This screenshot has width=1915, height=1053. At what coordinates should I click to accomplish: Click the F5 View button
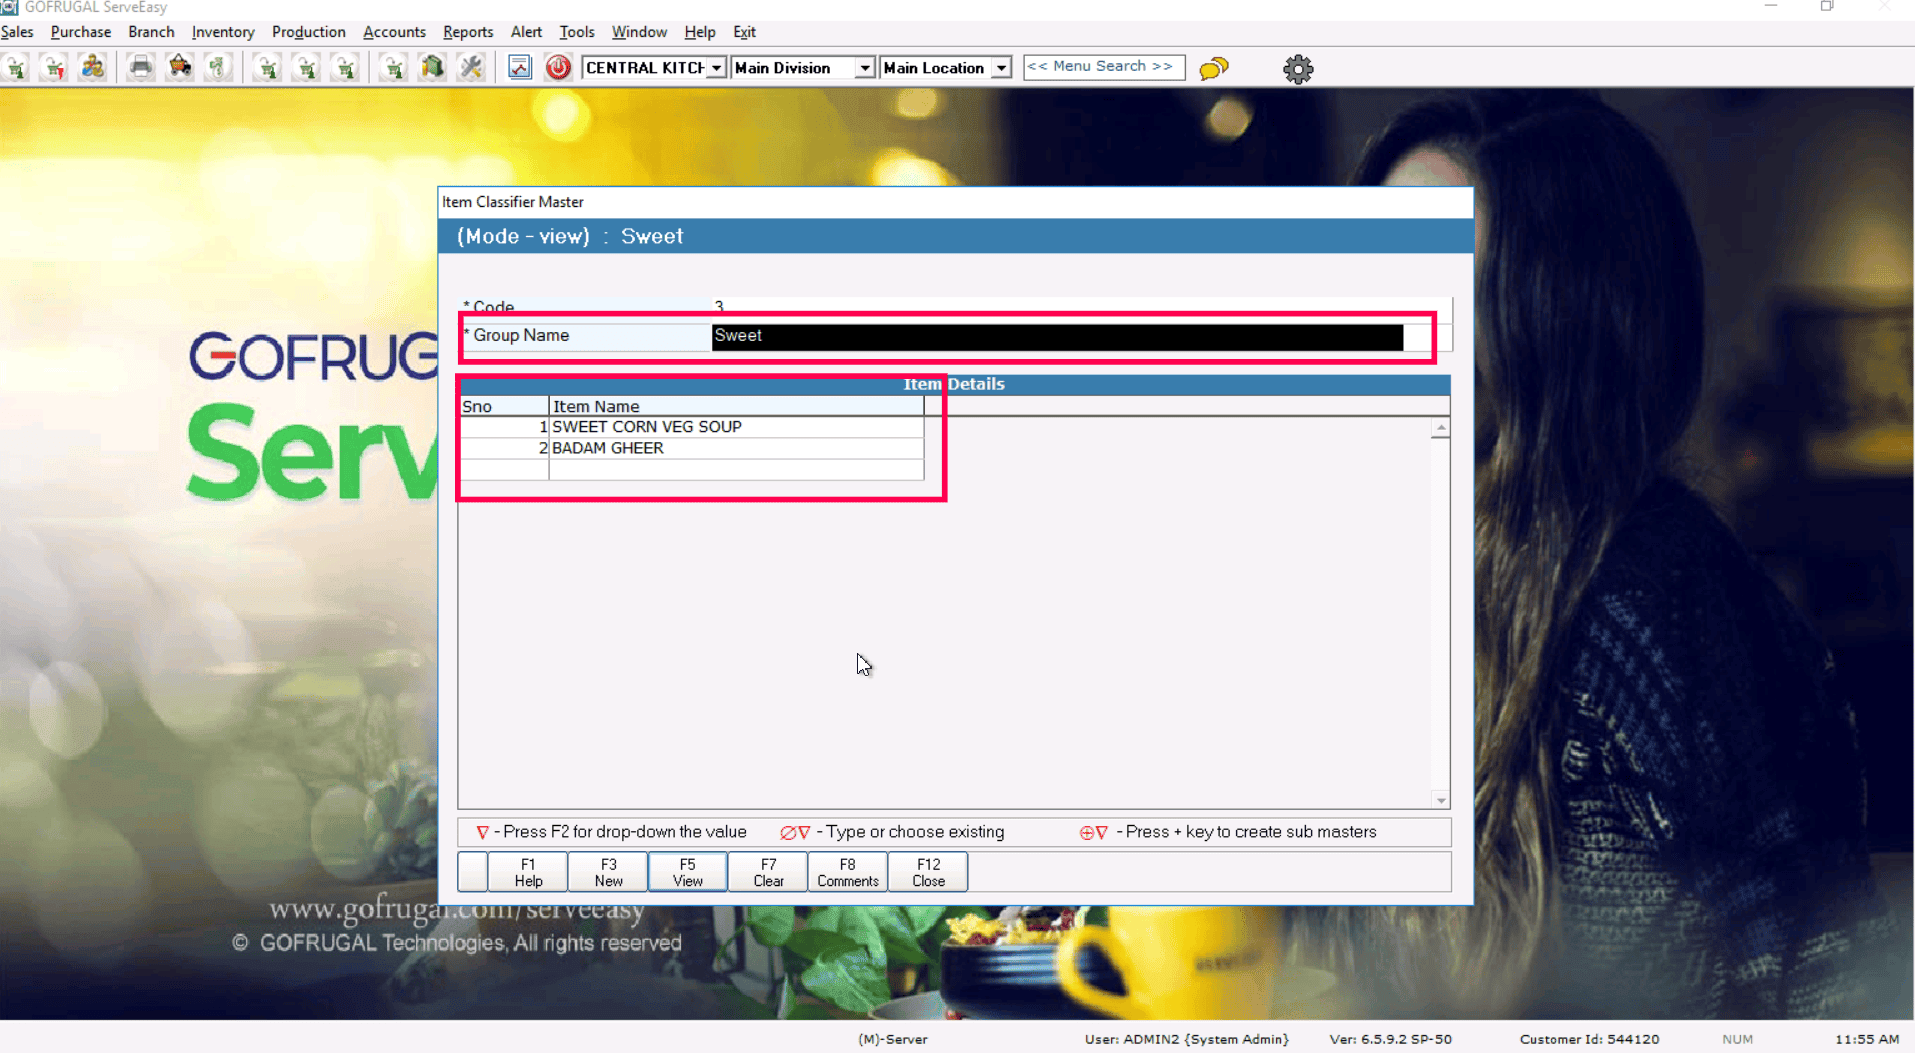click(688, 872)
